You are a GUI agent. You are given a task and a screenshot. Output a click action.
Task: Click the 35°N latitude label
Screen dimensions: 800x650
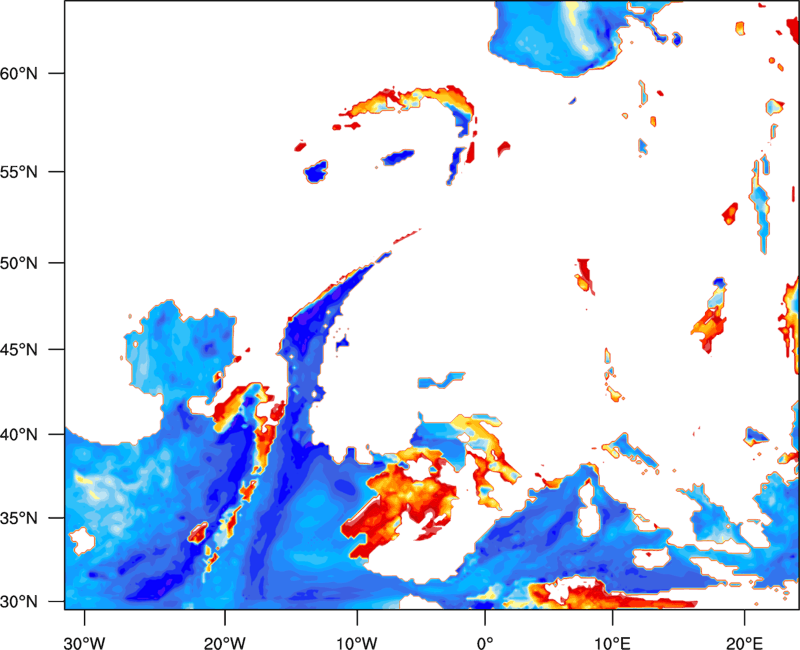pyautogui.click(x=19, y=518)
